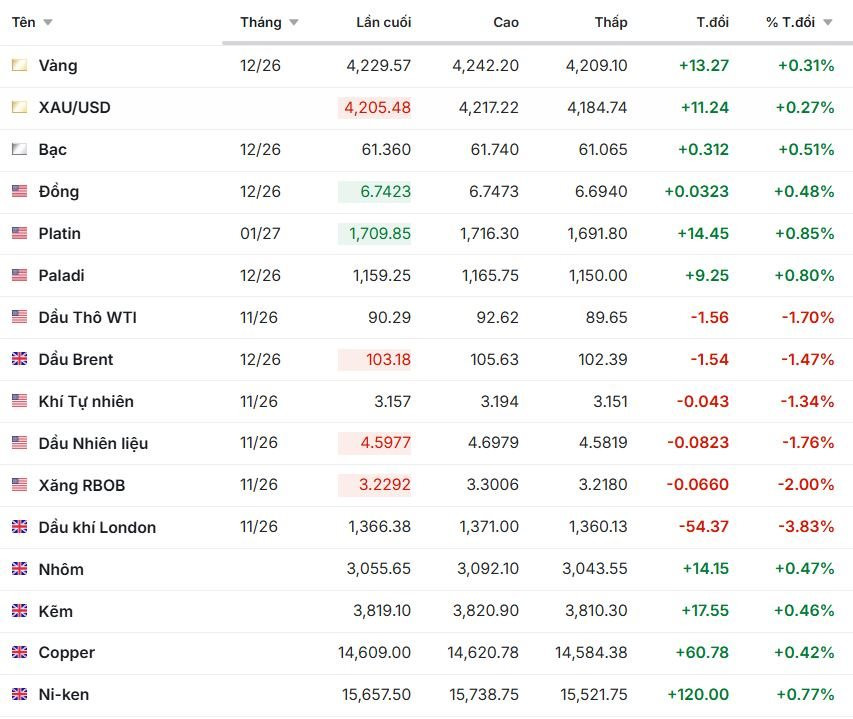The height and width of the screenshot is (719, 853).
Task: Open the Dầu Thô WTI commodity link
Action: coord(88,317)
